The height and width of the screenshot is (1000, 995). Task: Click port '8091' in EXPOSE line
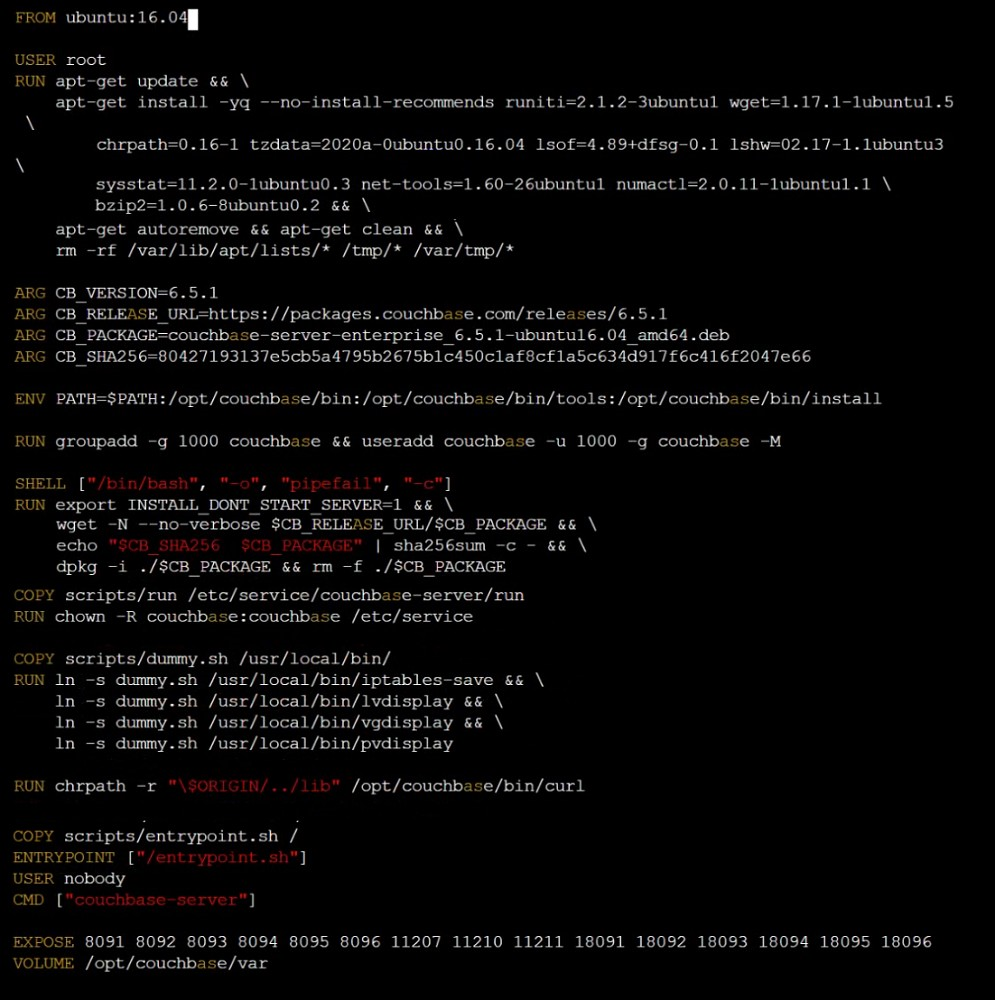pyautogui.click(x=105, y=943)
